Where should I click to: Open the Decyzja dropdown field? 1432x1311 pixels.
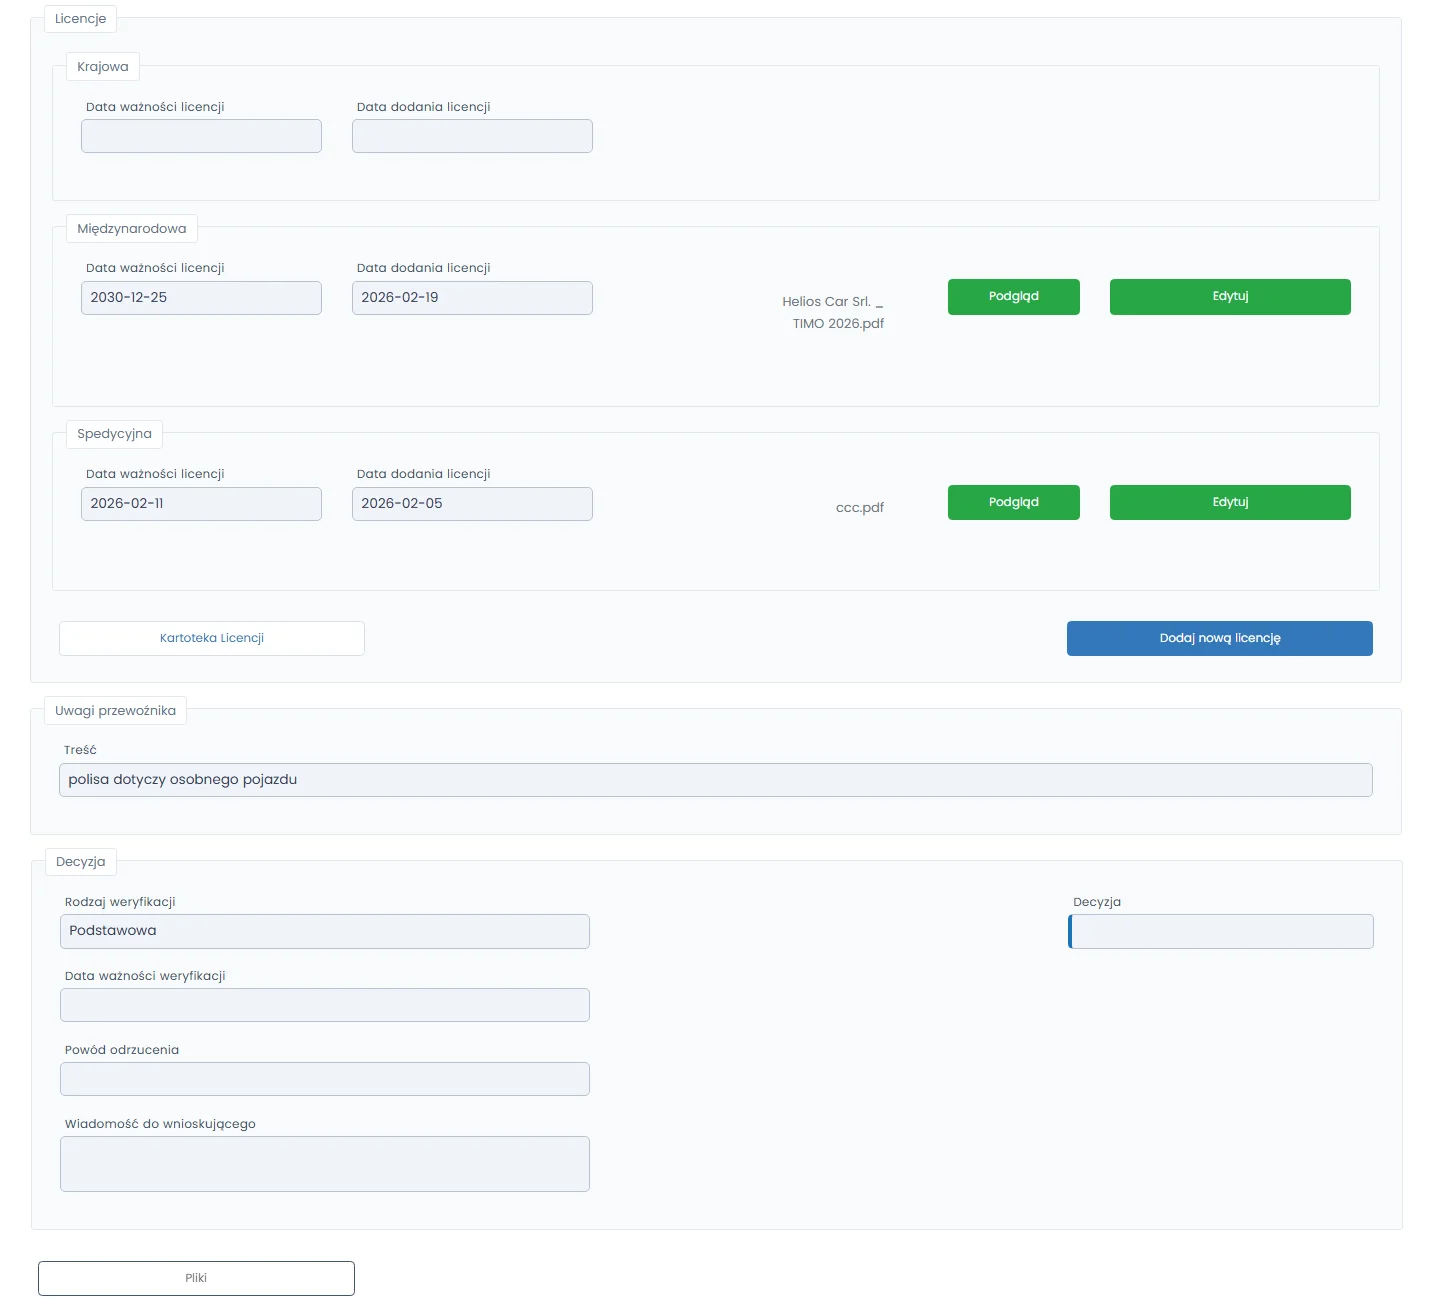pyautogui.click(x=1221, y=932)
